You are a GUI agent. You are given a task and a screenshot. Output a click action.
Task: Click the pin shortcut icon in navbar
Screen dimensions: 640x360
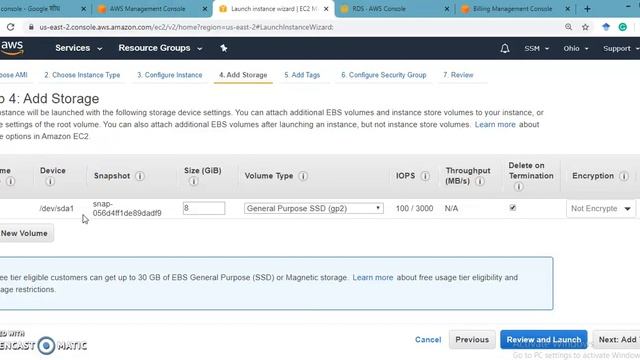(224, 48)
